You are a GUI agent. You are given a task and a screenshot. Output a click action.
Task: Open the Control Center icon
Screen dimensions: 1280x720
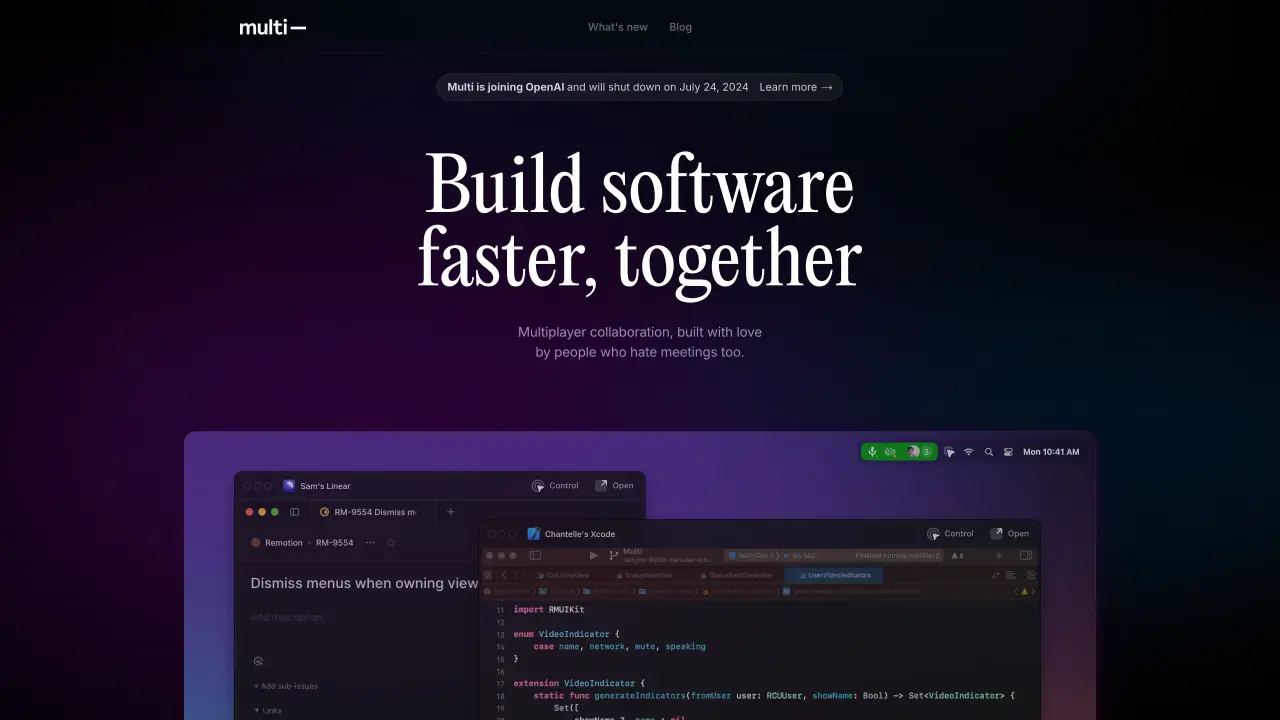tap(1008, 452)
